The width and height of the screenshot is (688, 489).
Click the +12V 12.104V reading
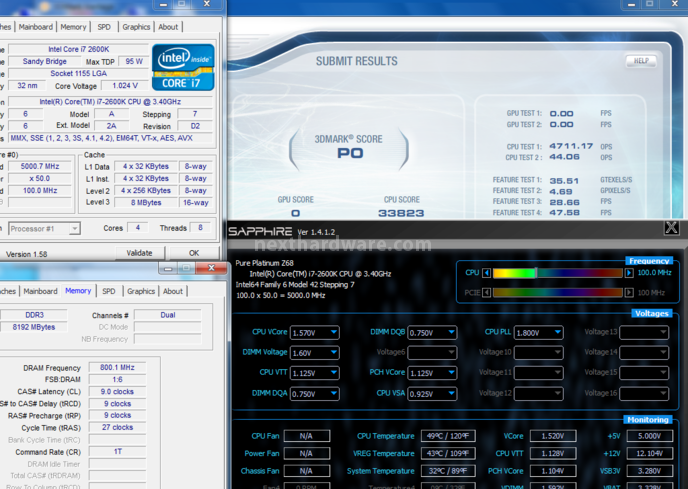tap(650, 453)
